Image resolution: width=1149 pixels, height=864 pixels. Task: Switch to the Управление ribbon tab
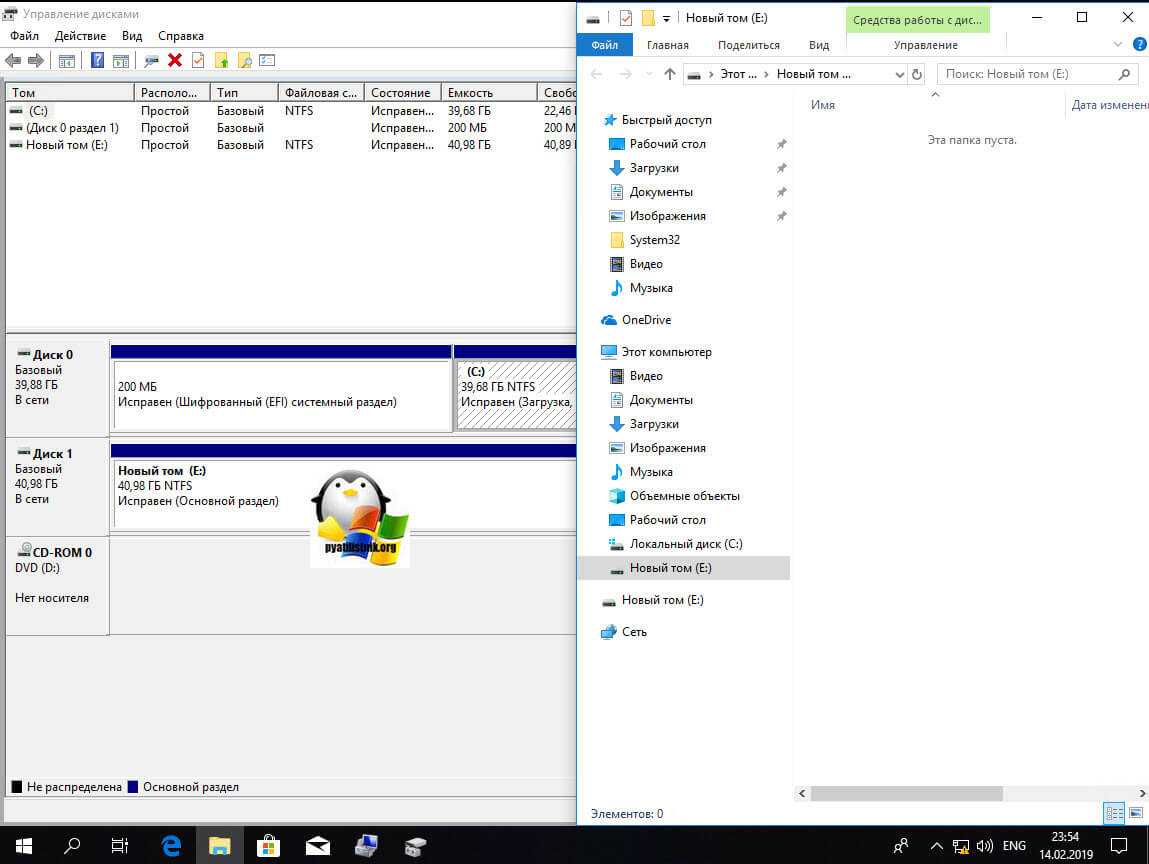(925, 45)
